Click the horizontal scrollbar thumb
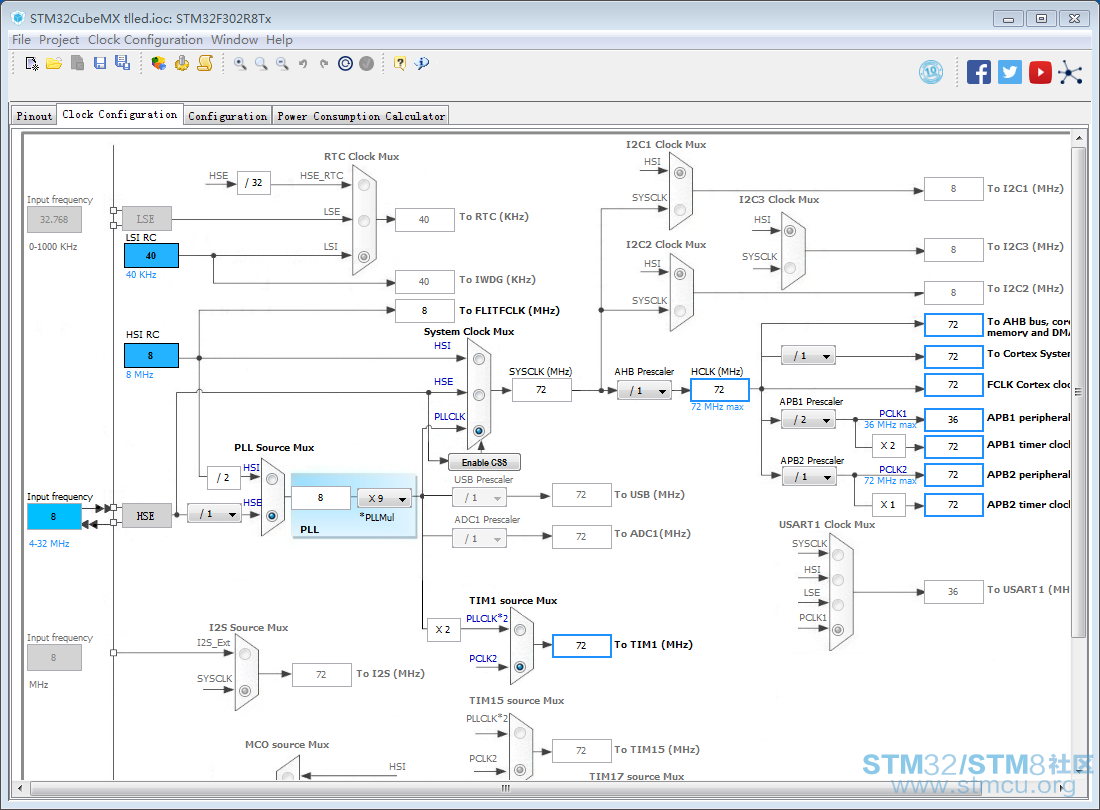Screen dimensions: 1100x810 pyautogui.click(x=506, y=788)
